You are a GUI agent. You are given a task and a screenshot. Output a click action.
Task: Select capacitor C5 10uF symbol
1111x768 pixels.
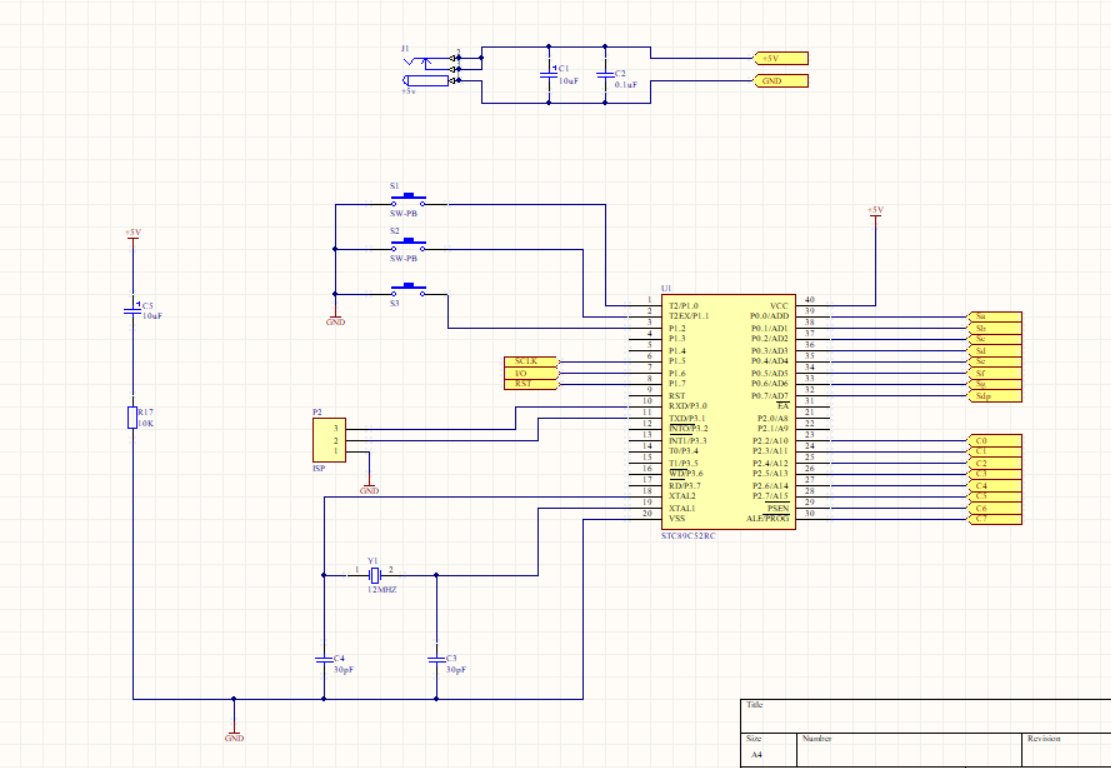coord(132,309)
